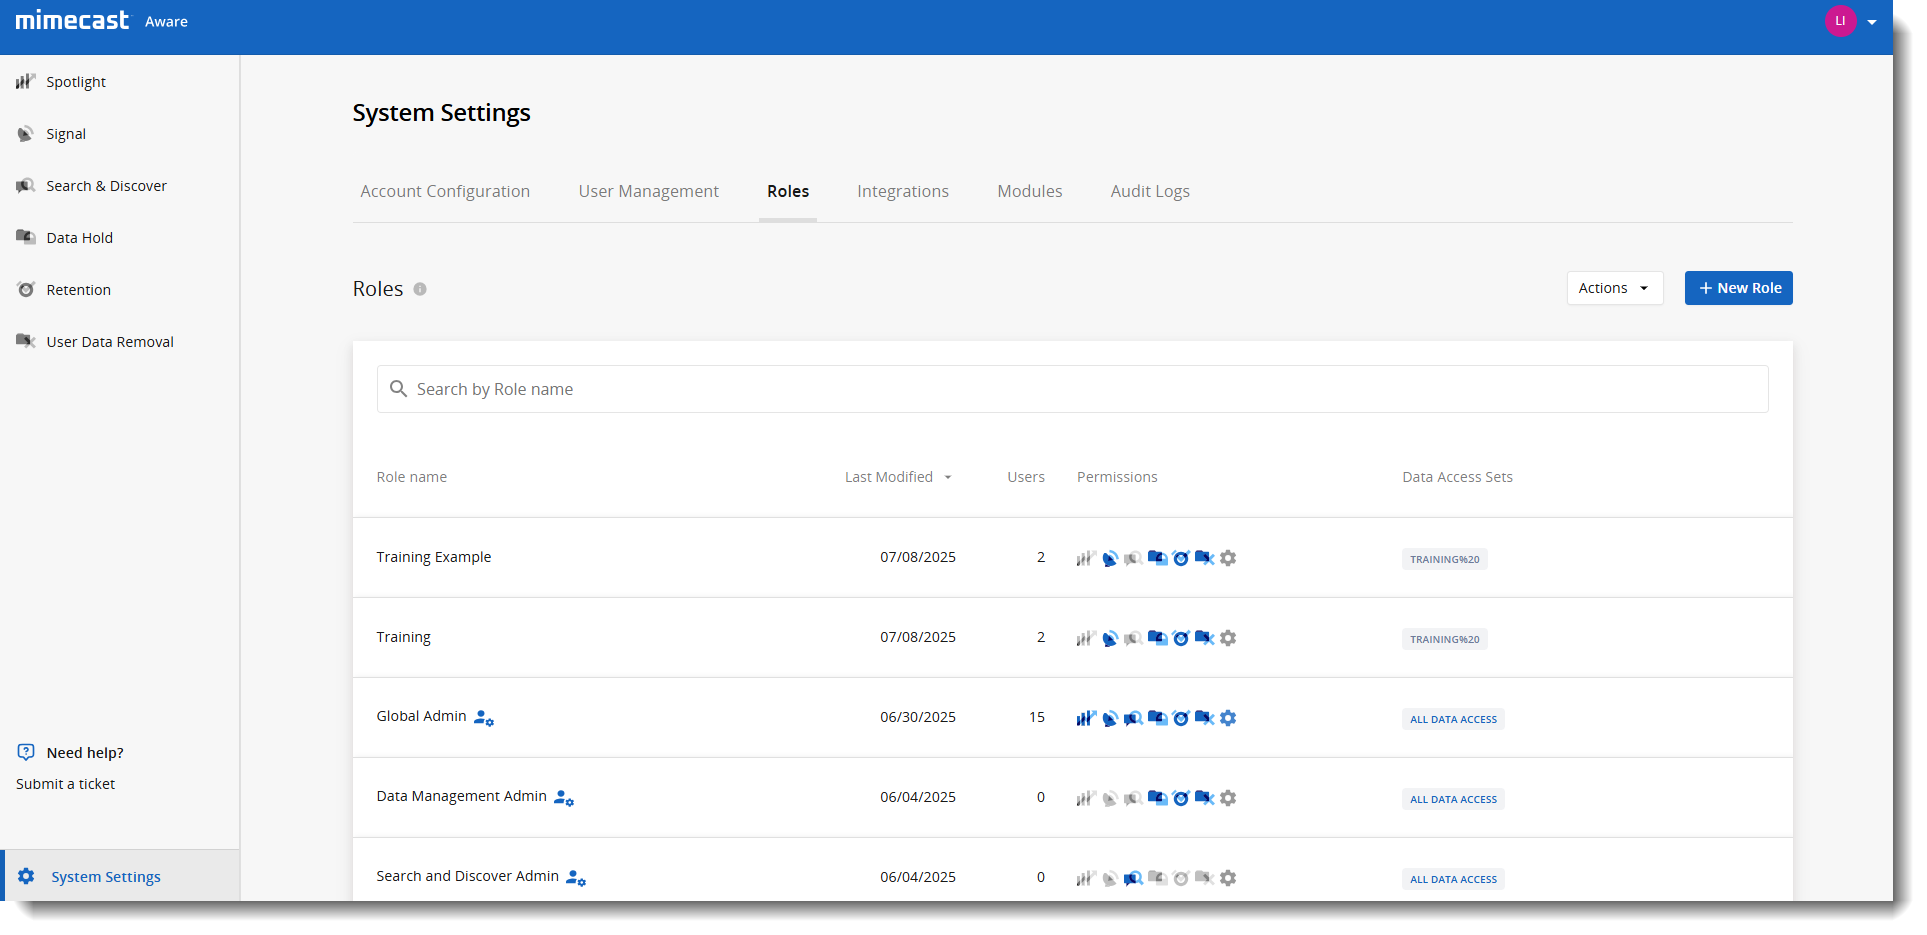Open User Data Removal page
The height and width of the screenshot is (935, 1927).
pyautogui.click(x=109, y=342)
